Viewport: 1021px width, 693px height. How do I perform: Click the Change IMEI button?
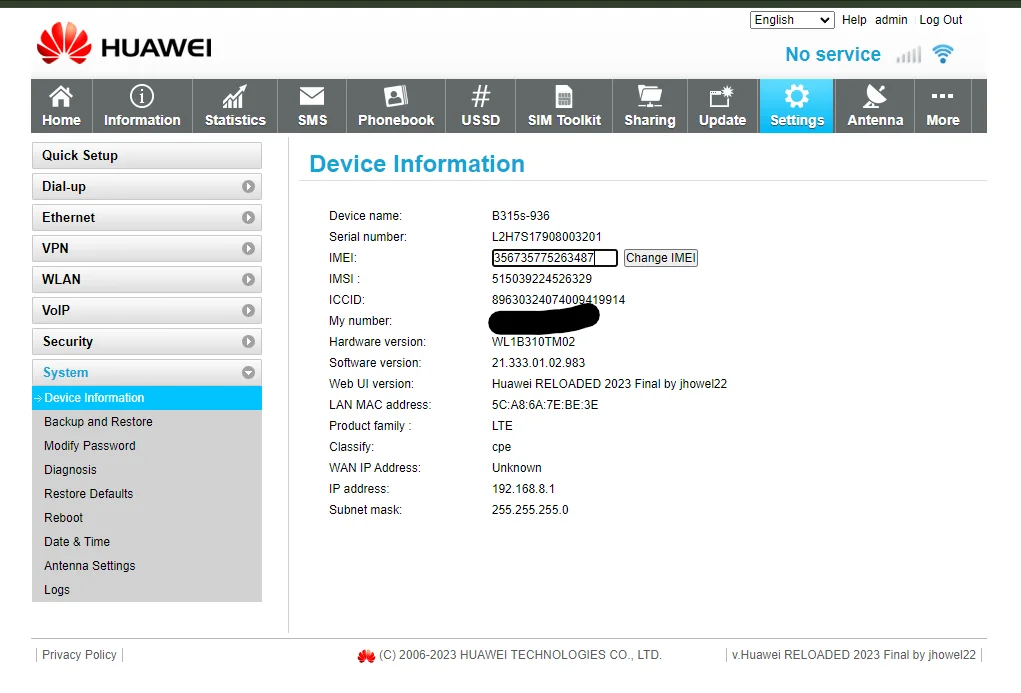click(661, 258)
